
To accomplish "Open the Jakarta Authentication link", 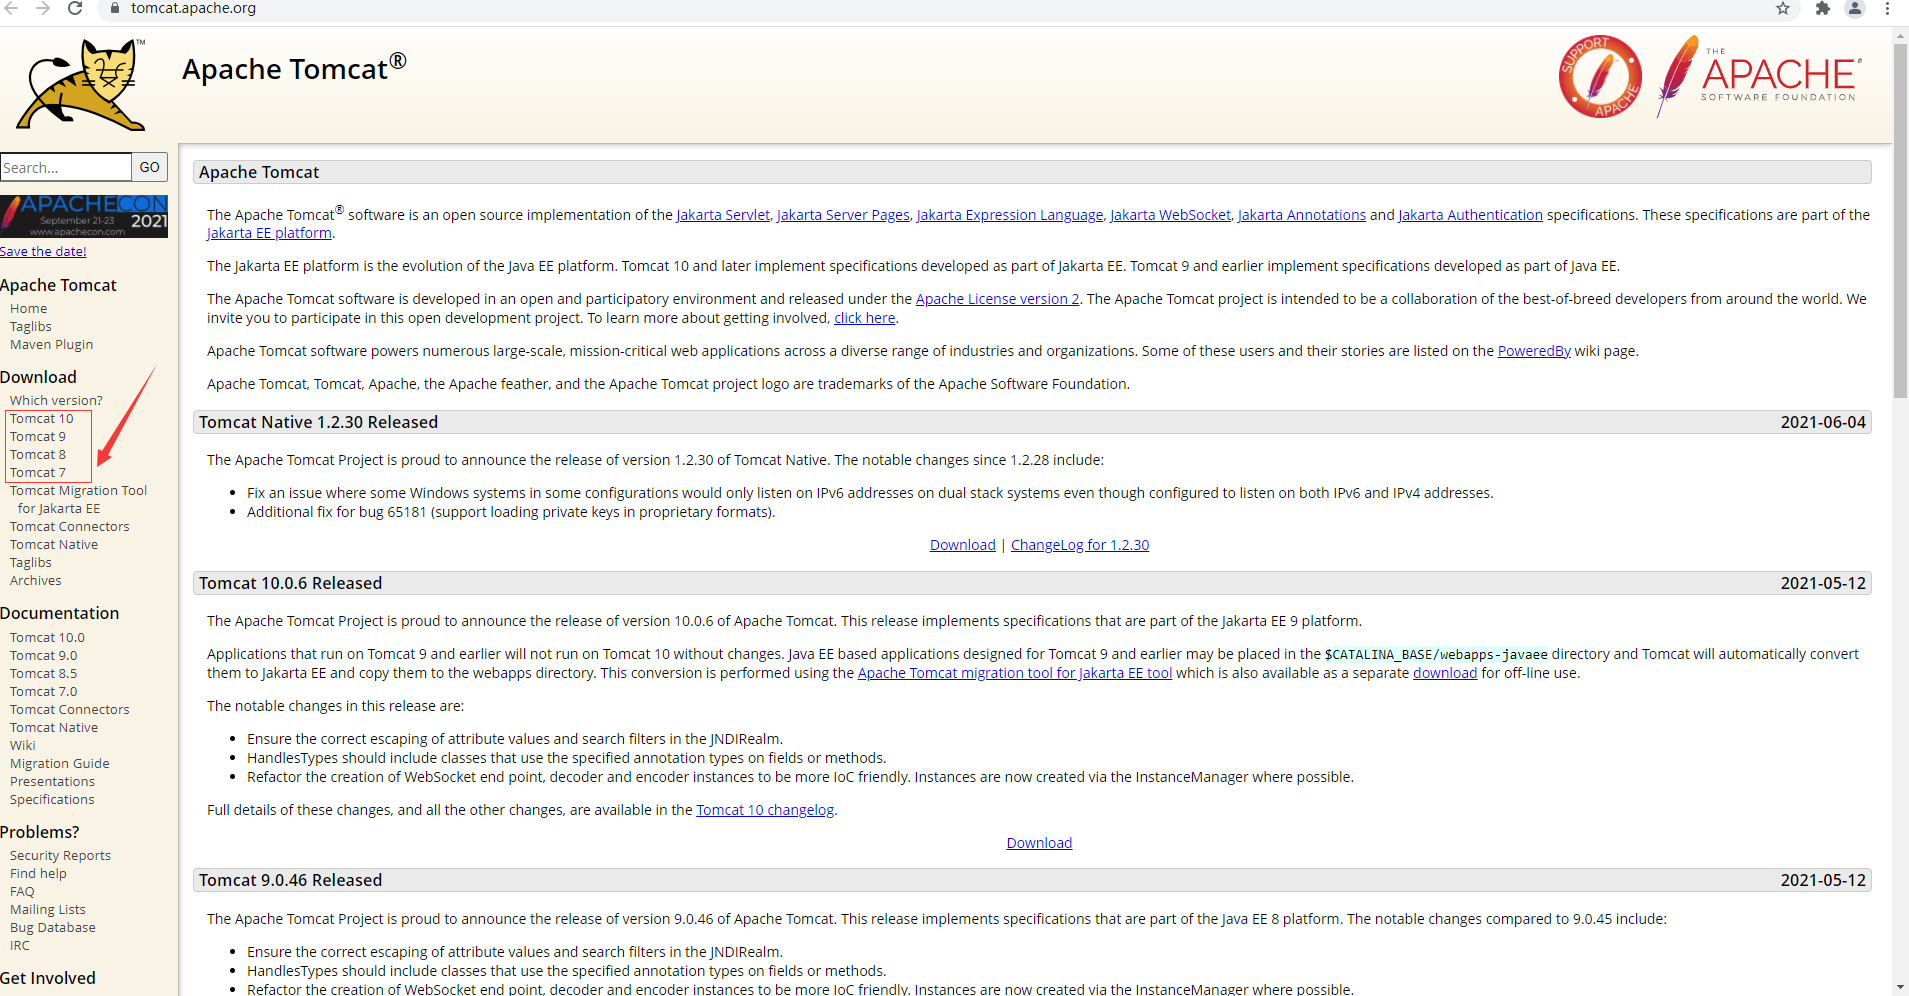I will pyautogui.click(x=1470, y=215).
